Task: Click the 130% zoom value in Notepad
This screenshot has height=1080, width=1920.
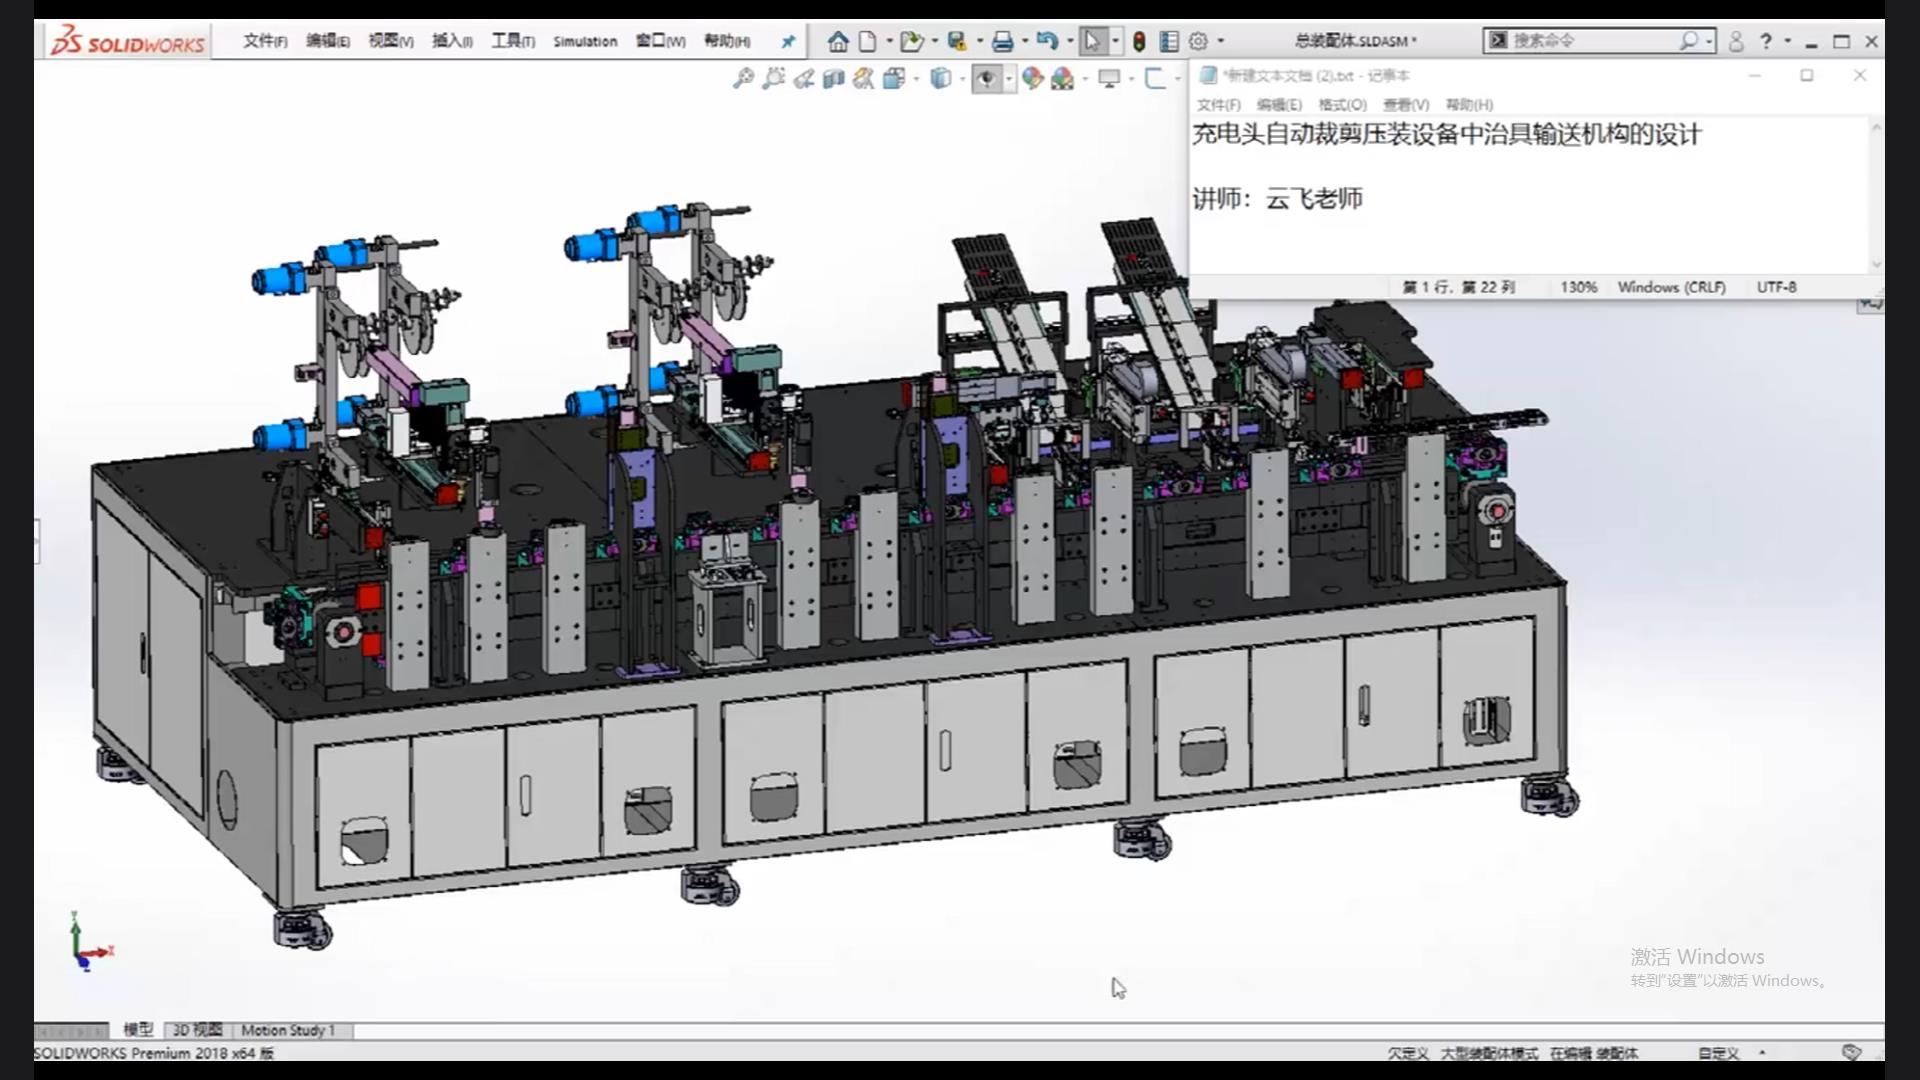Action: [1578, 287]
